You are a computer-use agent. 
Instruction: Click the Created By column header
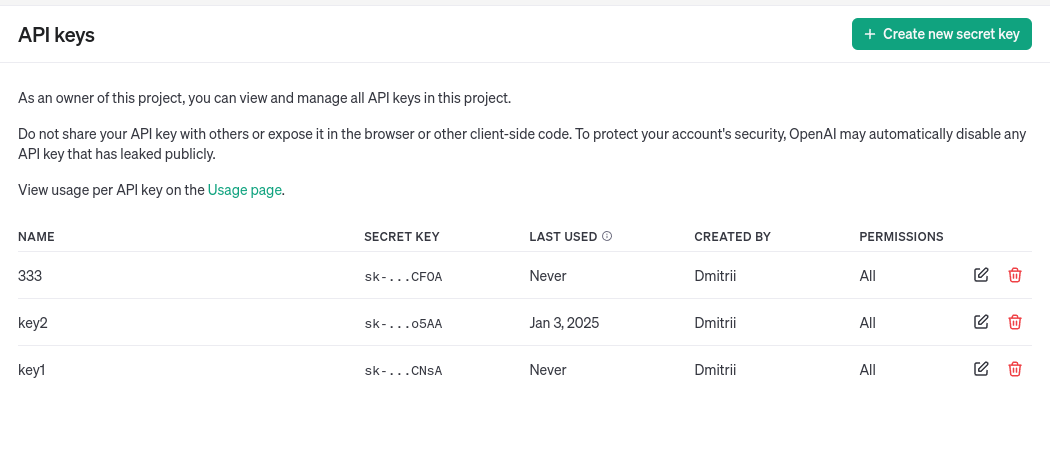(x=732, y=237)
